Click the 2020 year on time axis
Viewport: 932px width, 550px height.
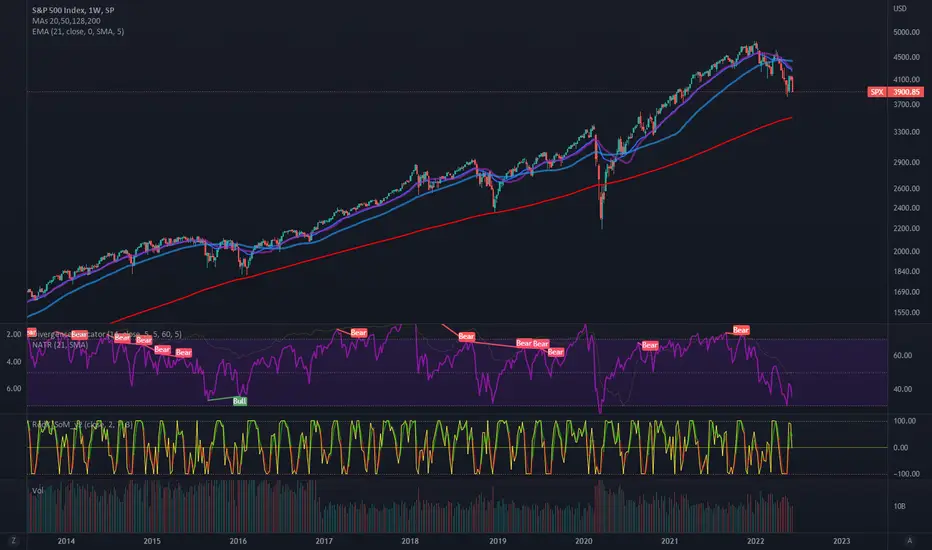pyautogui.click(x=584, y=540)
